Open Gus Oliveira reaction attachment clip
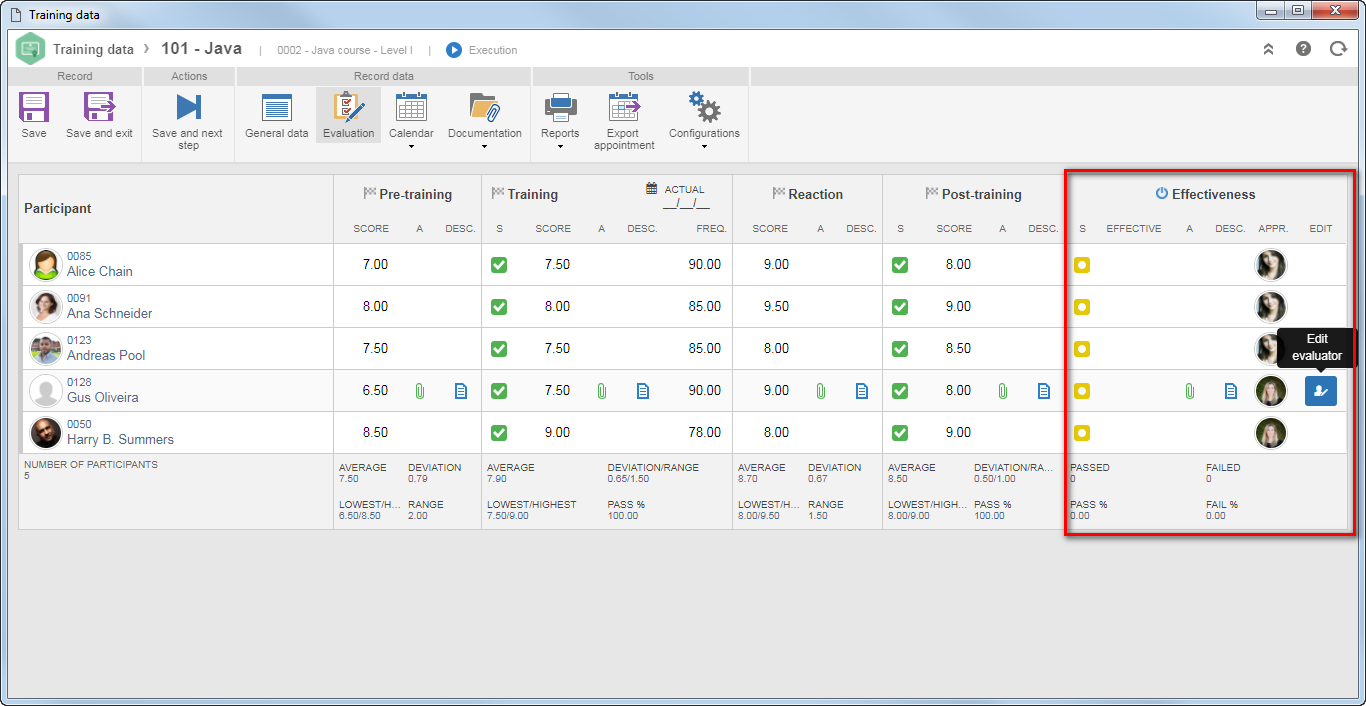The image size is (1366, 706). (x=821, y=391)
